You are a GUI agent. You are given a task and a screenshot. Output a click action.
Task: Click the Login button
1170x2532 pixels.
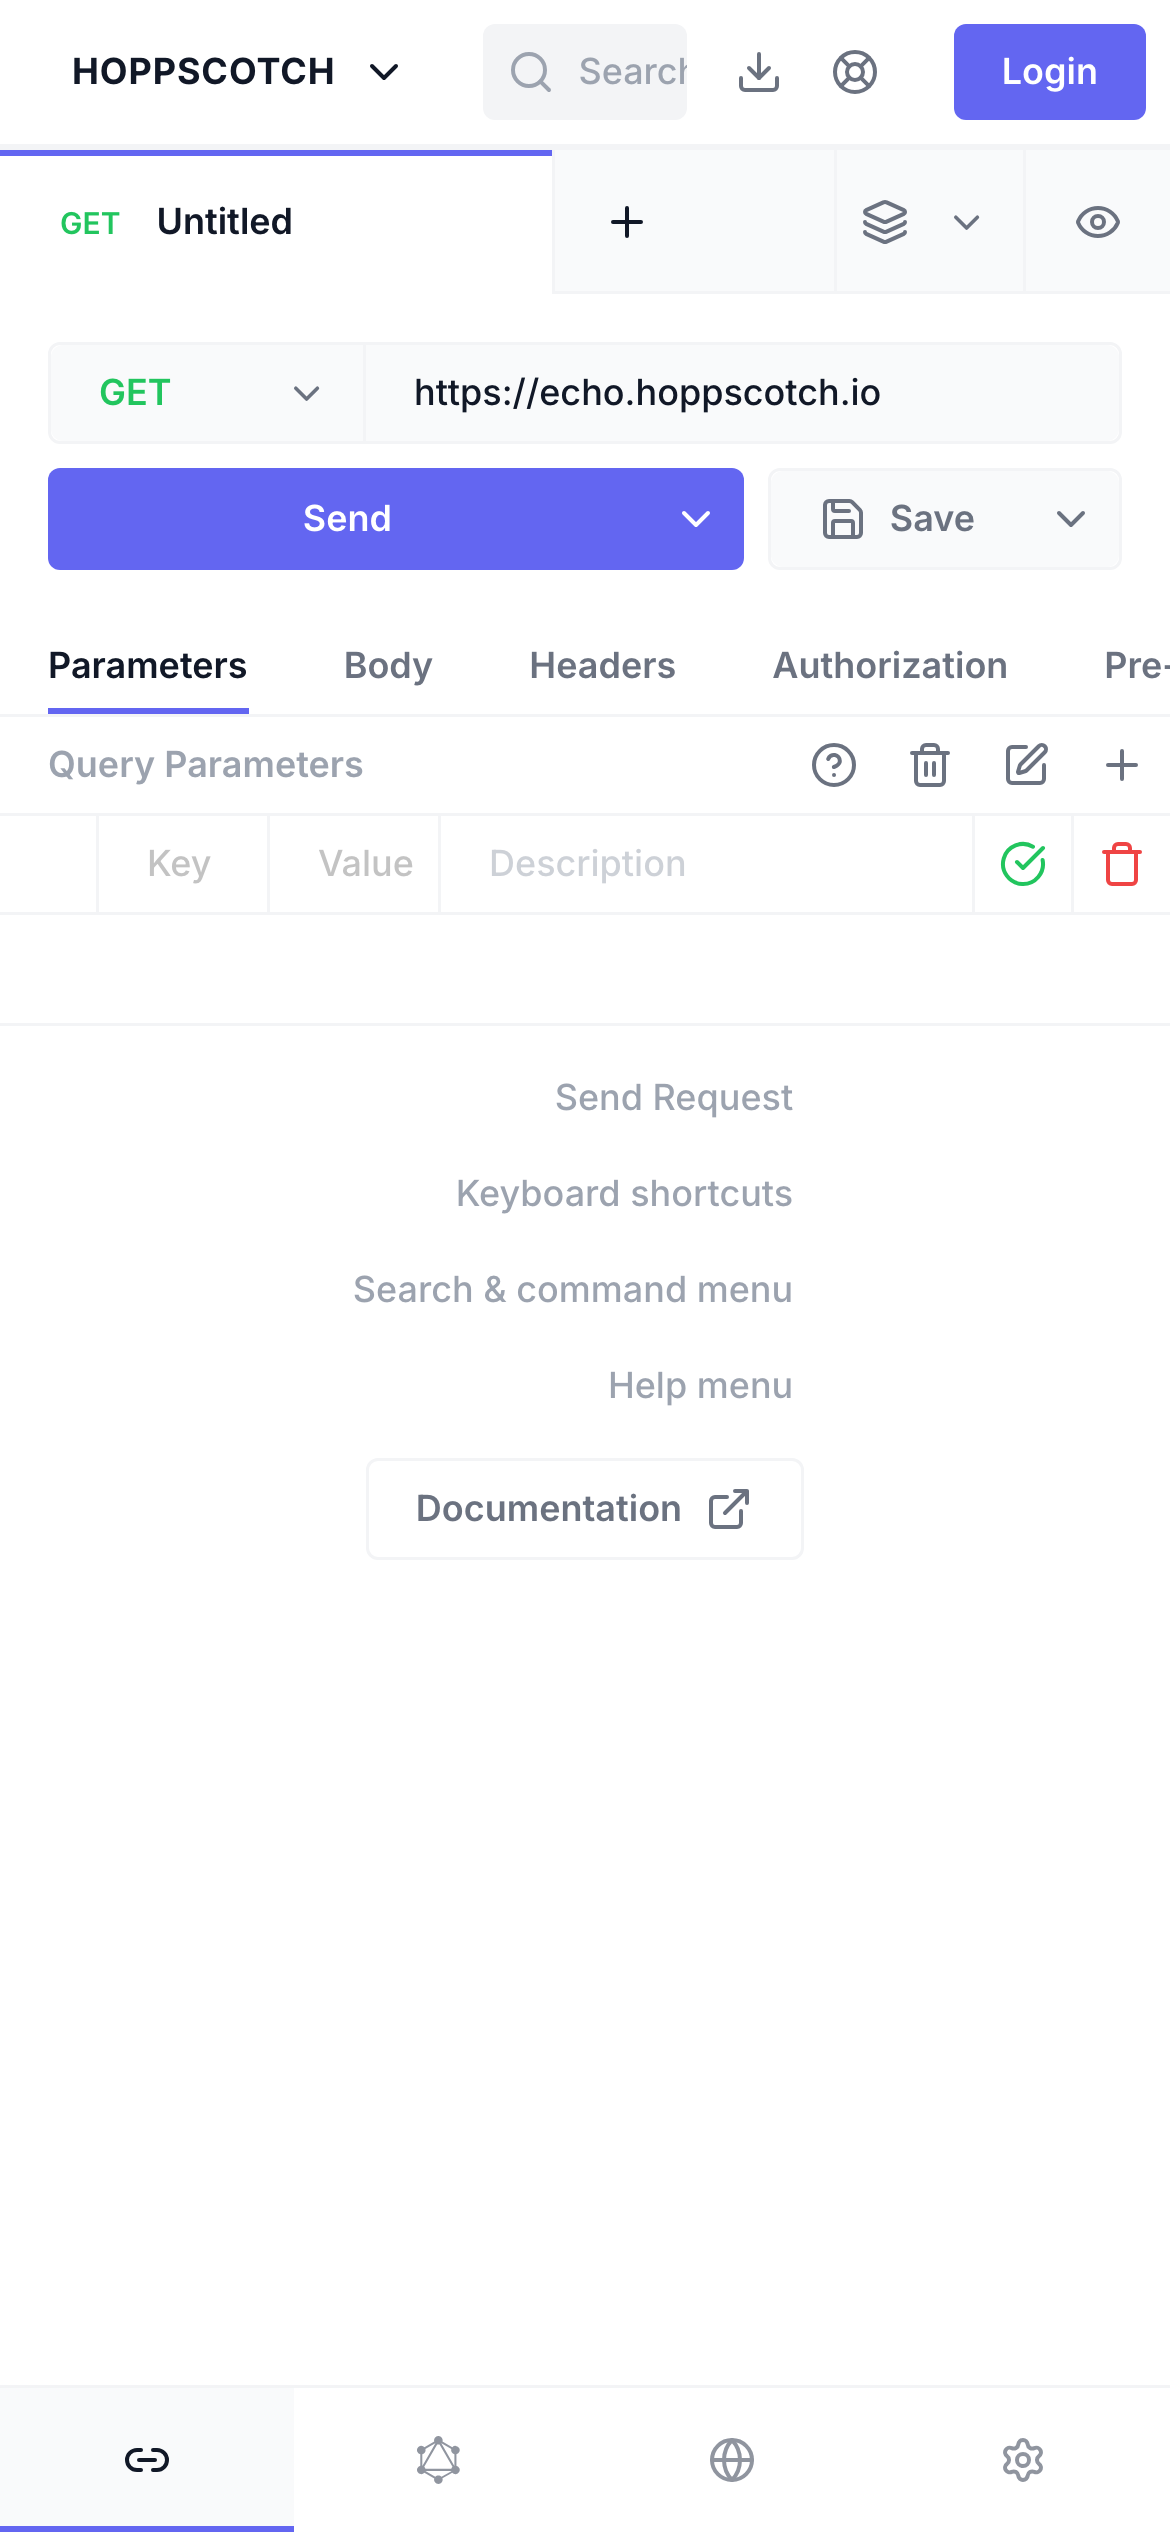(x=1049, y=72)
